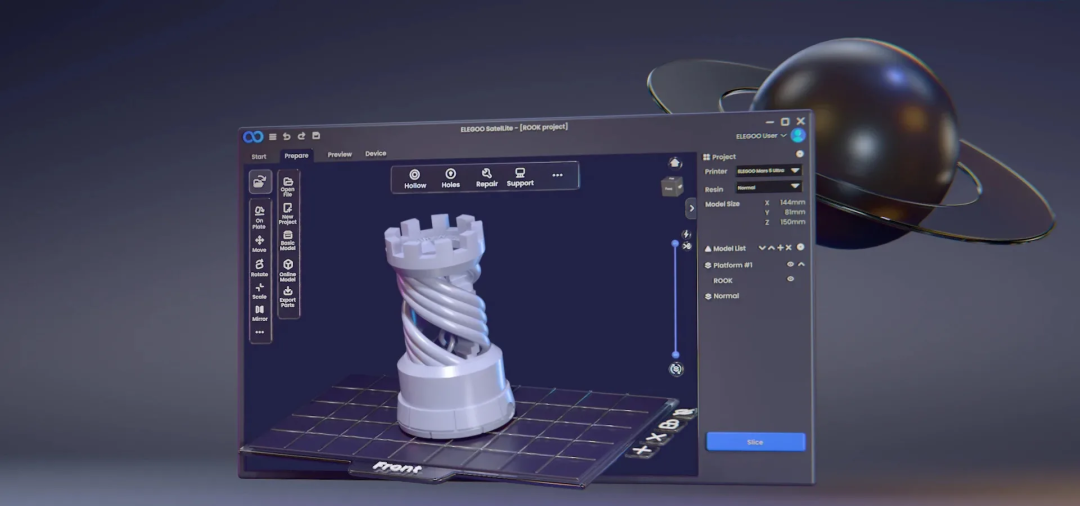Click the large open-folder icon button
The height and width of the screenshot is (506, 1080).
pos(260,182)
